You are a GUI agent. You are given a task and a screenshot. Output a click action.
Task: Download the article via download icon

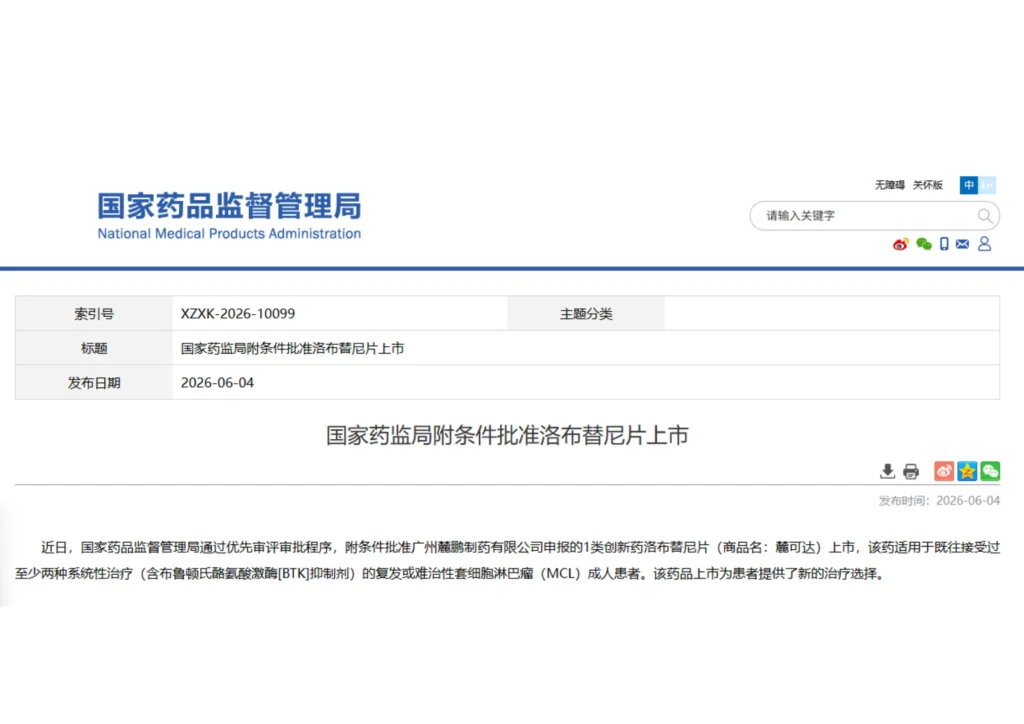tap(887, 471)
